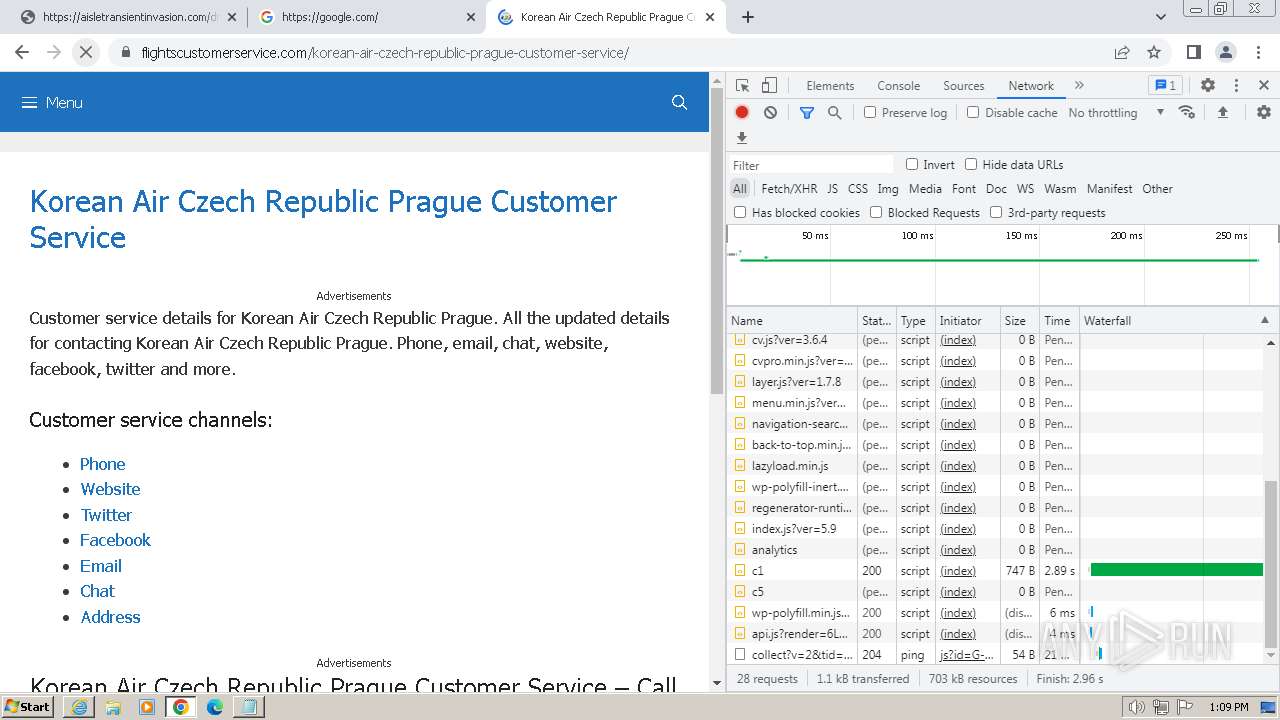This screenshot has width=1280, height=720.
Task: Follow the Facebook link
Action: click(x=115, y=540)
